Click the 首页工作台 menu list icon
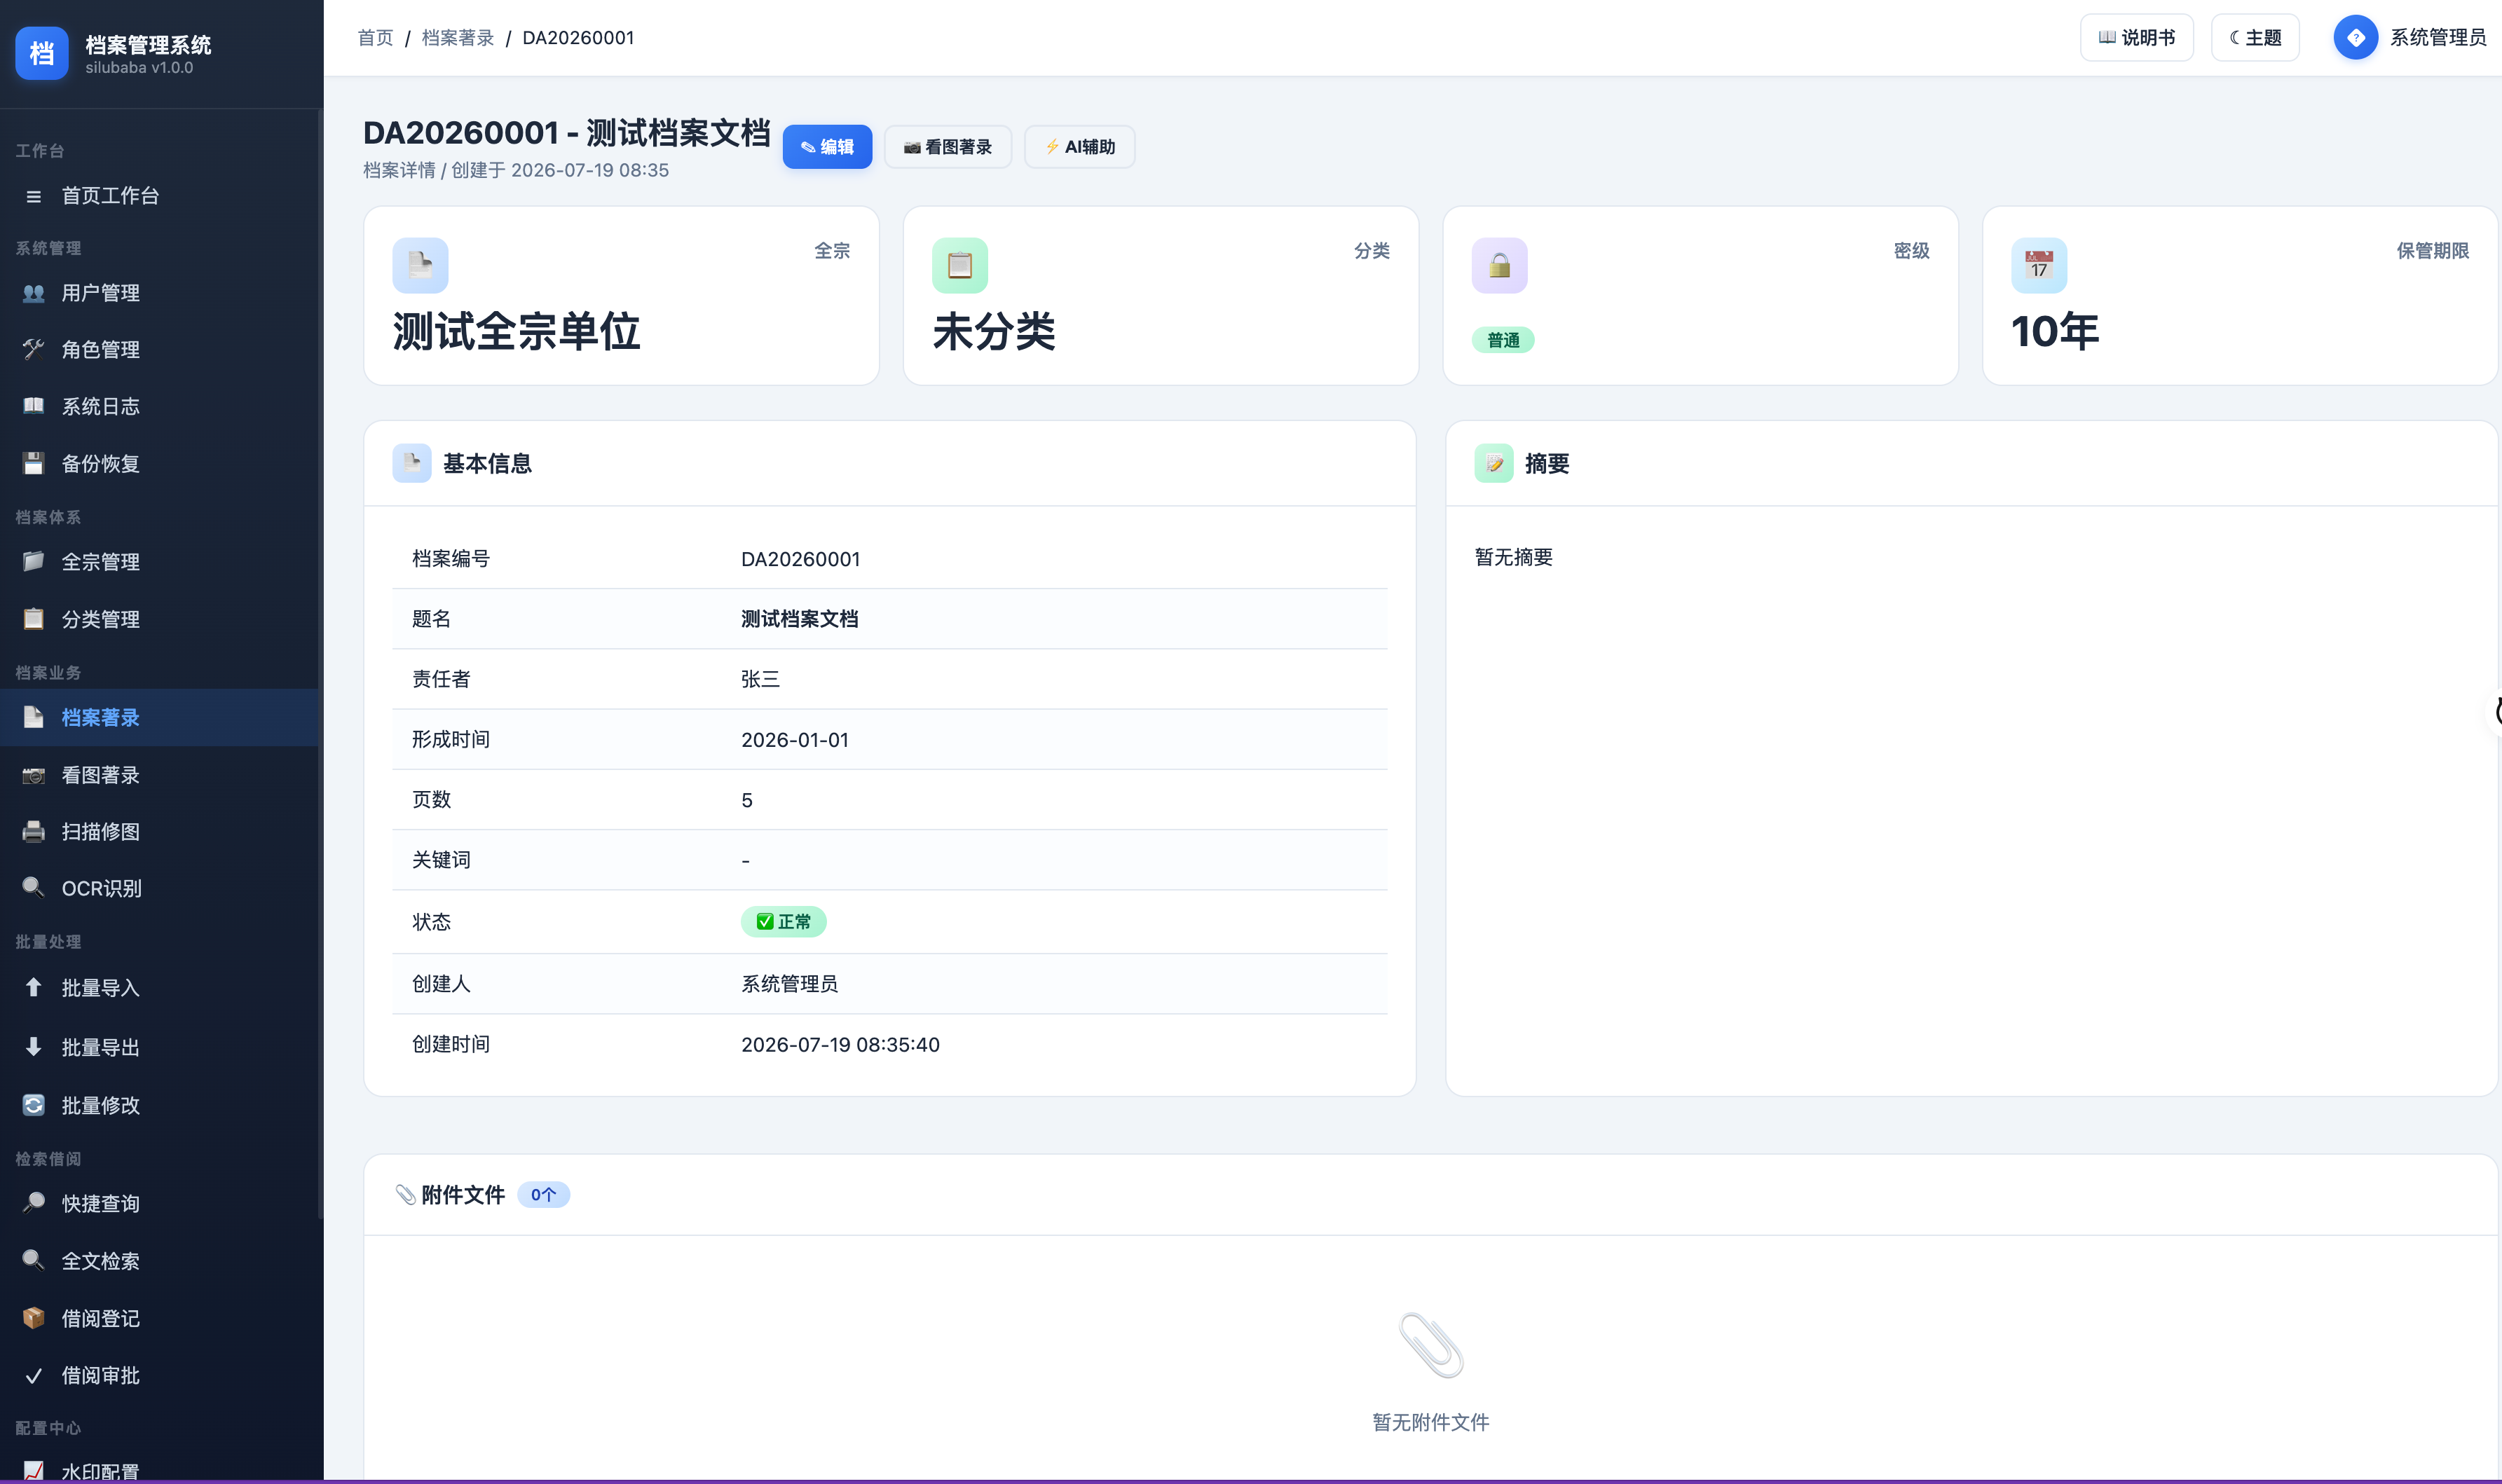Screen dimensions: 2502x1484 click(34, 196)
